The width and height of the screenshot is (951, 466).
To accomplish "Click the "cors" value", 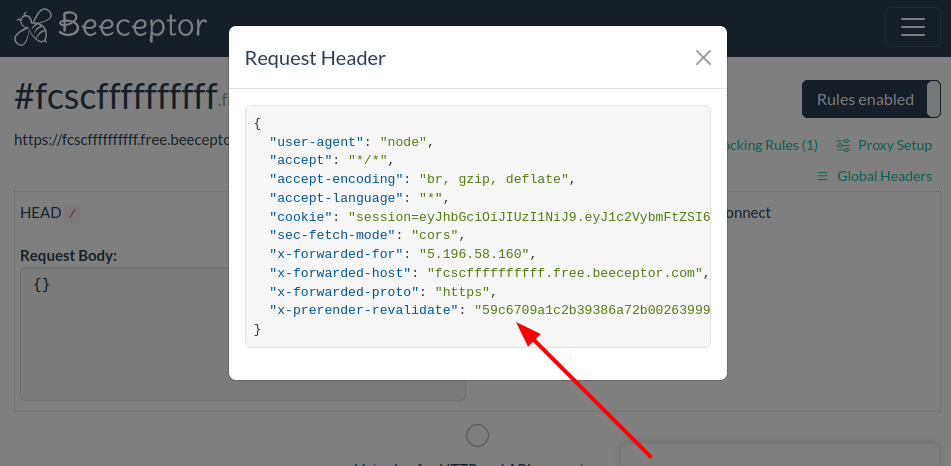I will click(435, 235).
